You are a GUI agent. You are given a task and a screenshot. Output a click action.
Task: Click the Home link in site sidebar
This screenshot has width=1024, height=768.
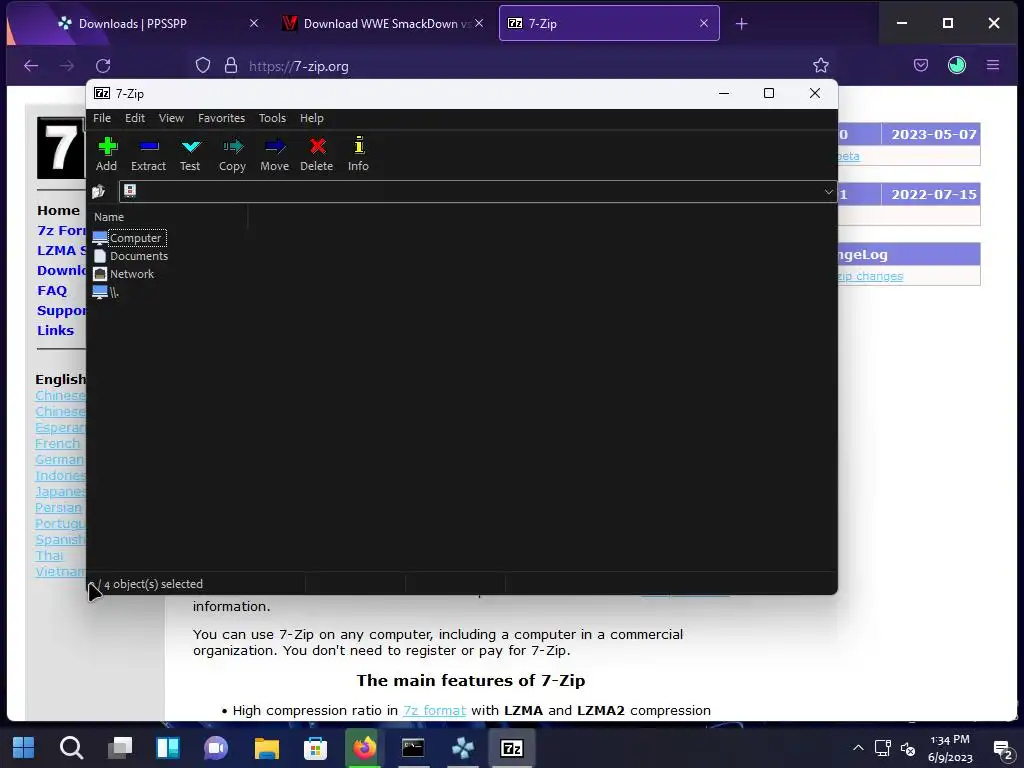tap(58, 210)
